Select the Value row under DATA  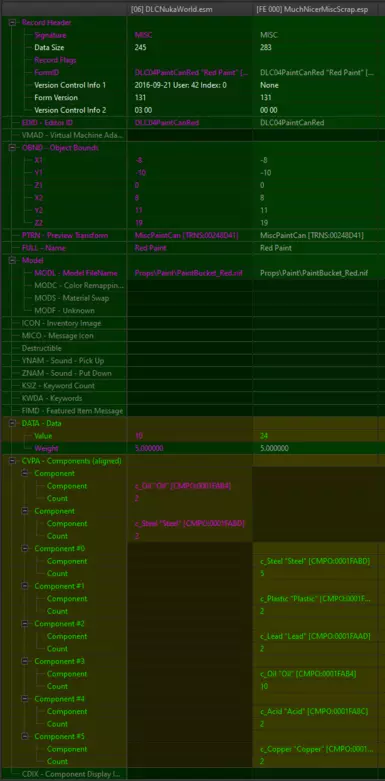pos(192,436)
